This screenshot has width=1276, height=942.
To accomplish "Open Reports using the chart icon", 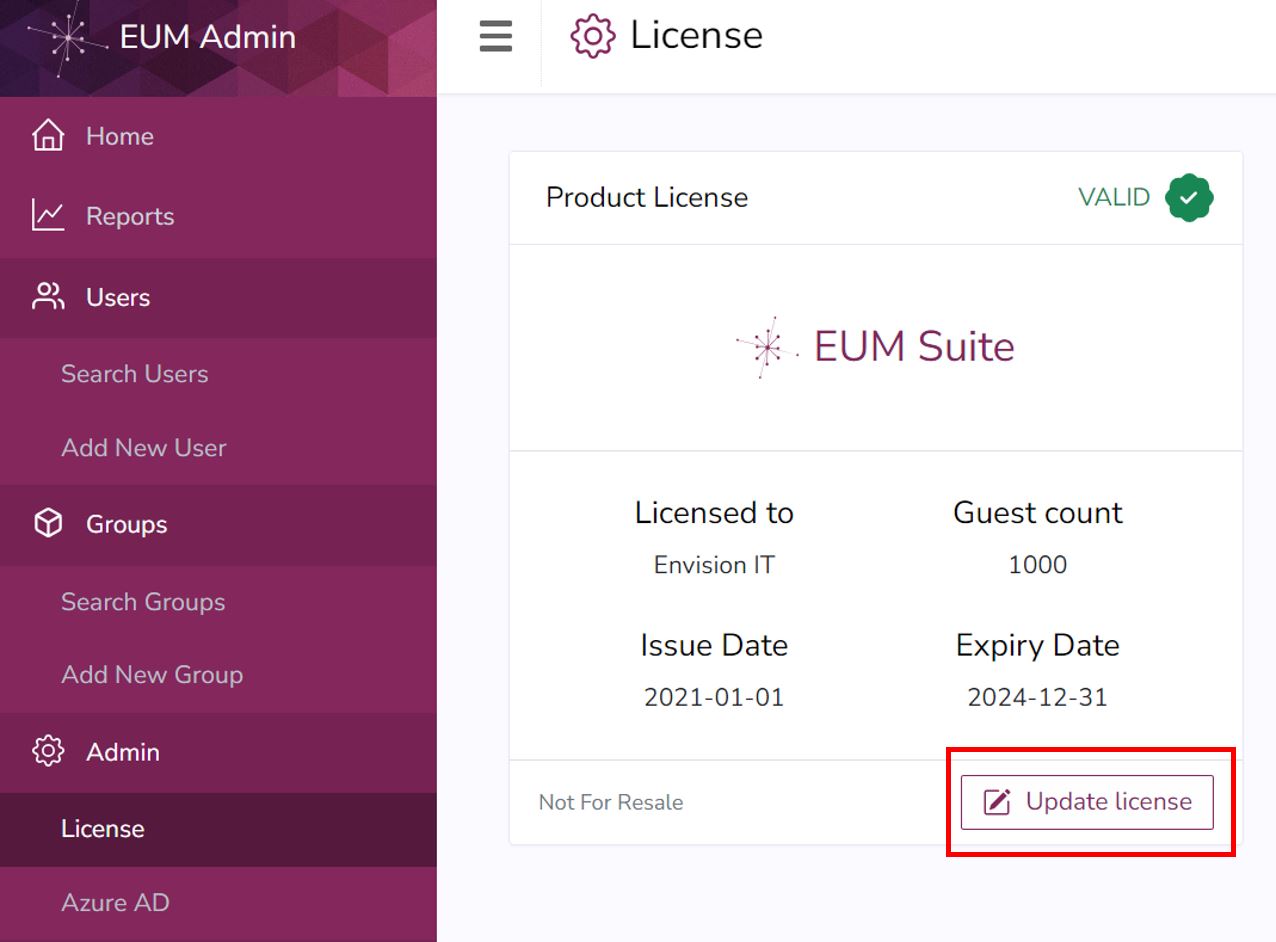I will click(x=47, y=216).
